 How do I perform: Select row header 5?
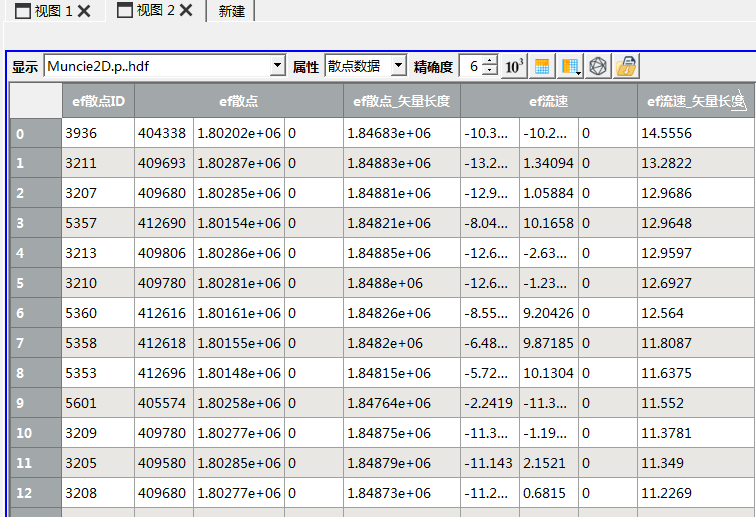(x=36, y=283)
